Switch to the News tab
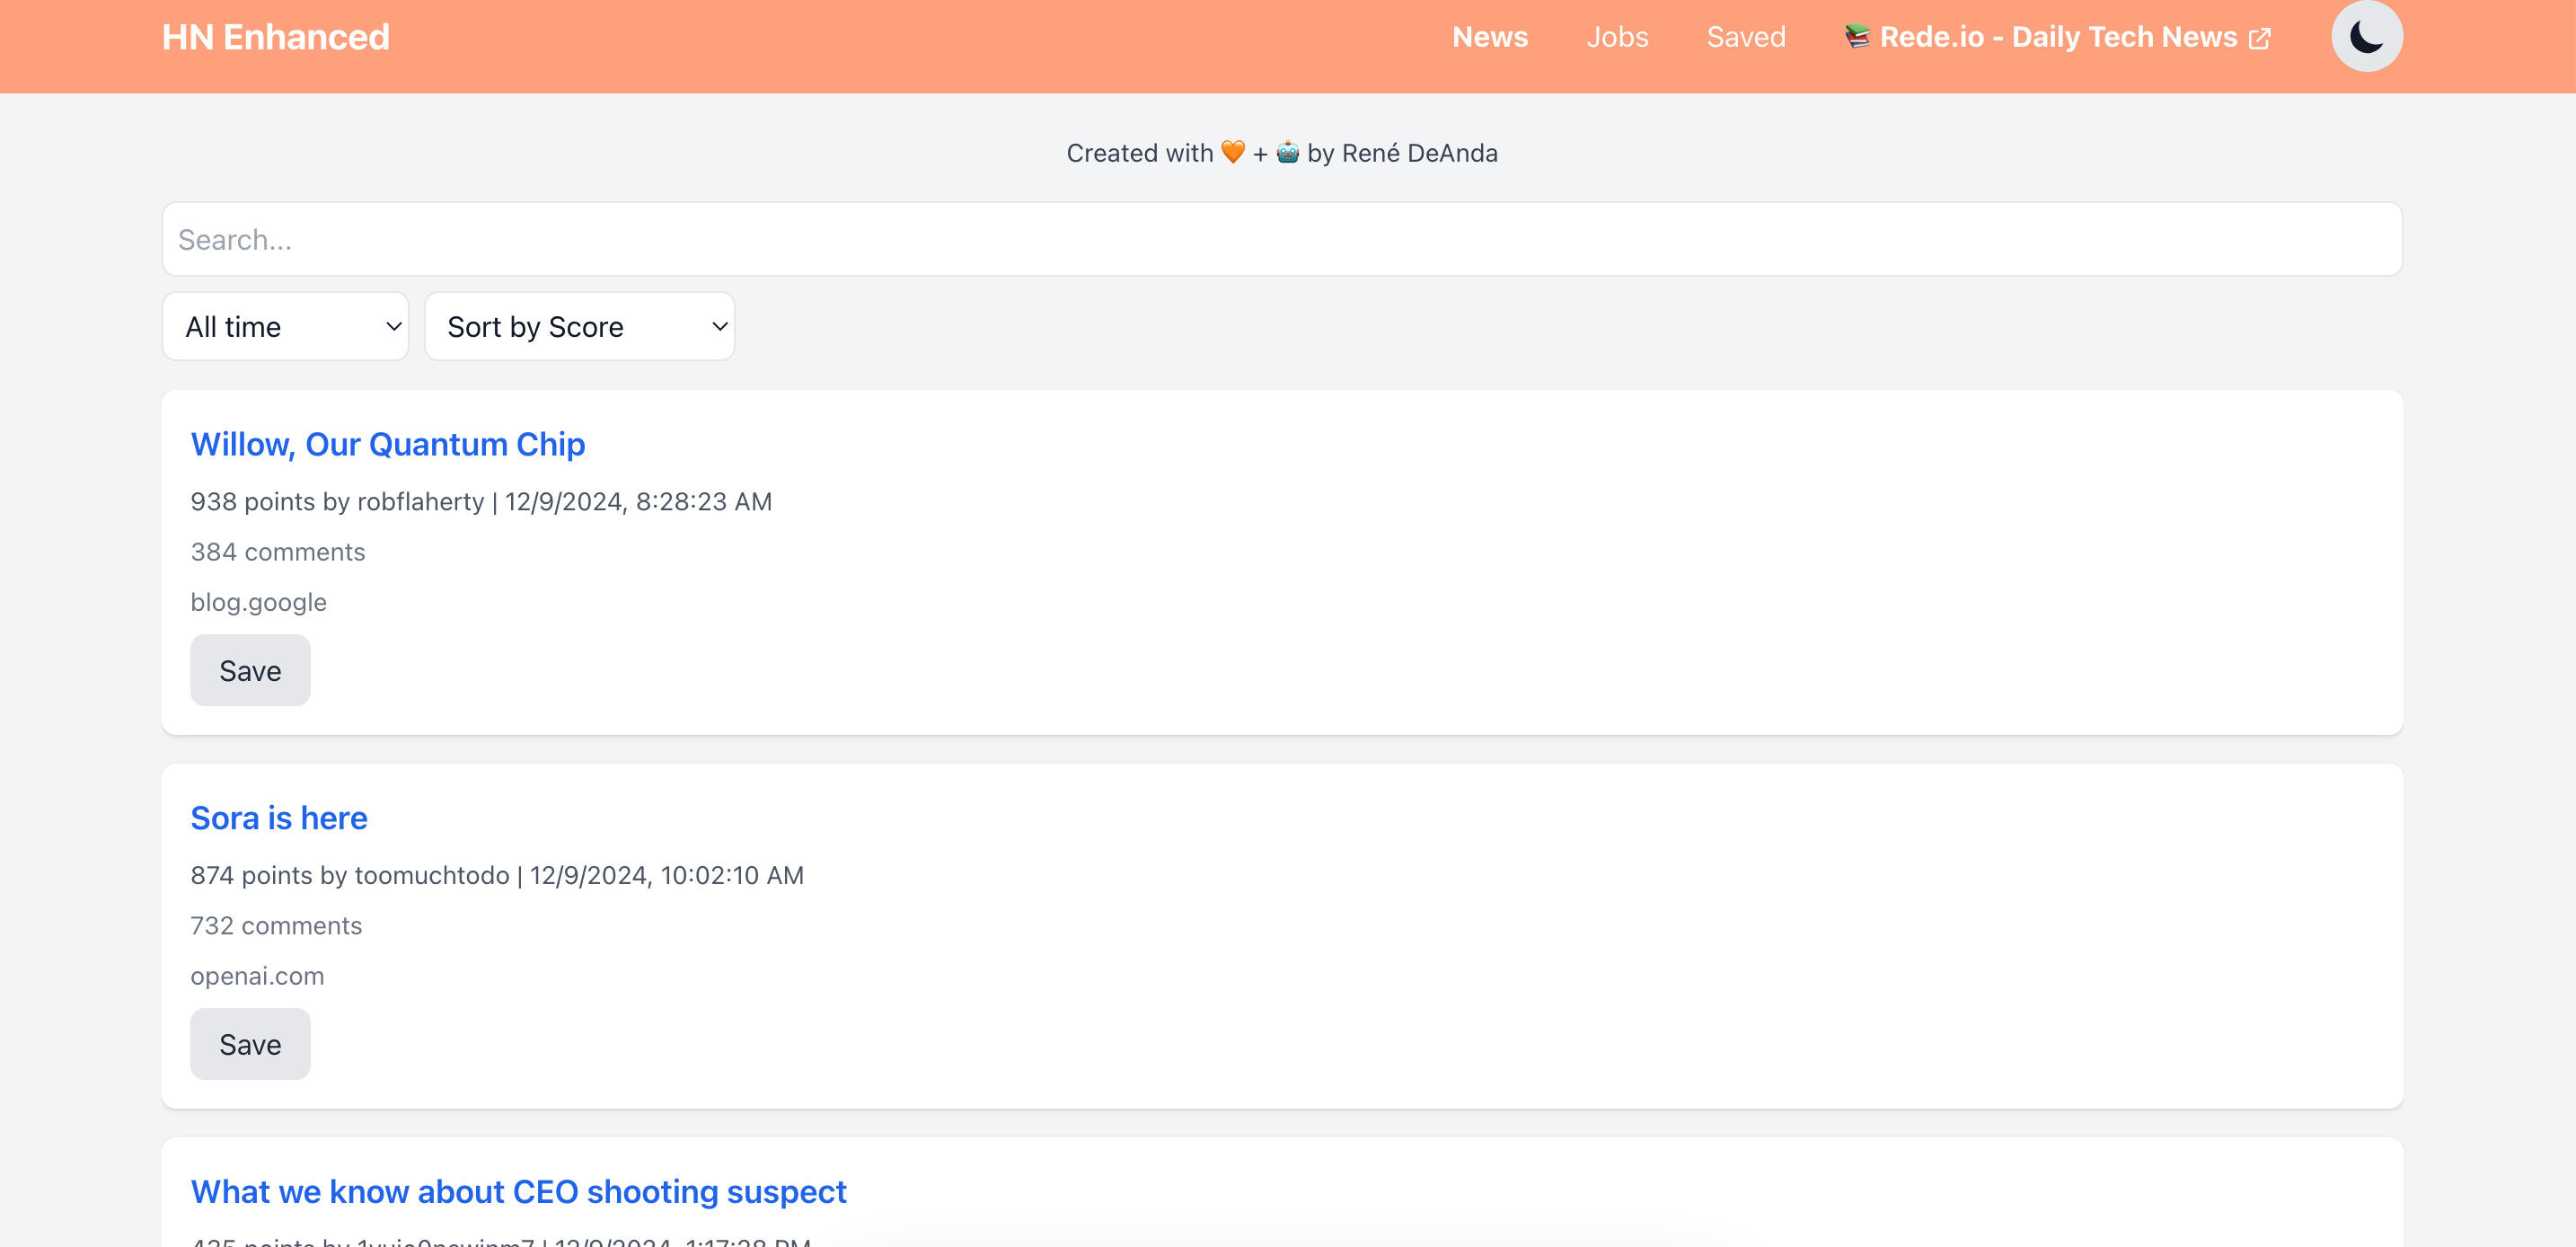The height and width of the screenshot is (1247, 2576). point(1489,37)
